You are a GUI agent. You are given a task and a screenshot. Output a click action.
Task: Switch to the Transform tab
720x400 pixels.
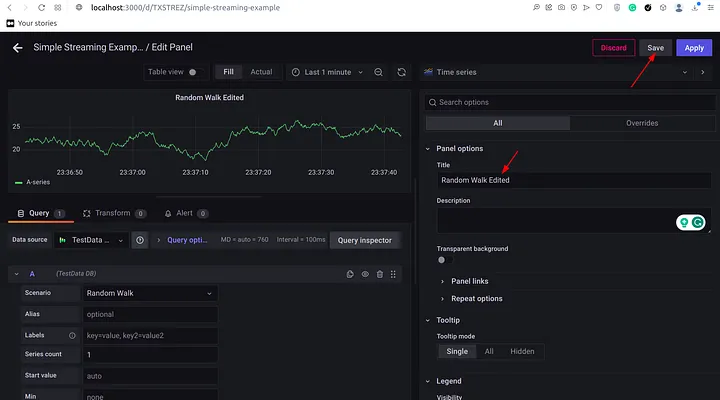(114, 213)
